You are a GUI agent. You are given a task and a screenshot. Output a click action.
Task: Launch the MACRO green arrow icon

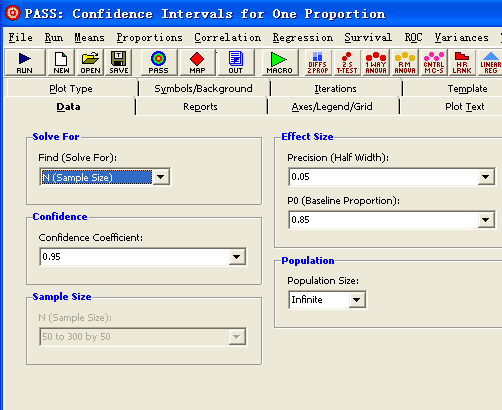279,62
